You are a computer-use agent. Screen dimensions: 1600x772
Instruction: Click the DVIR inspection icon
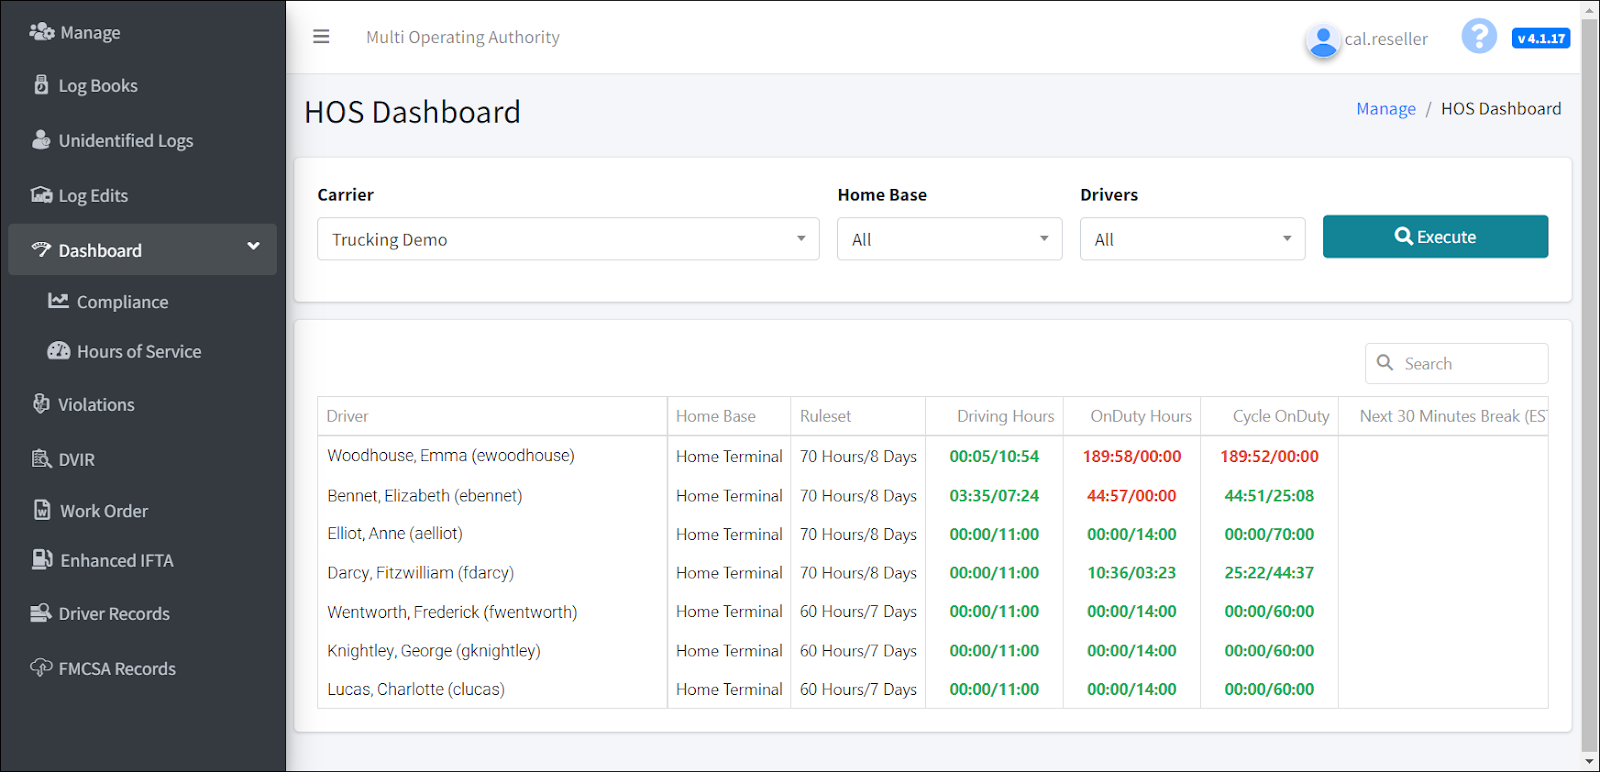[x=41, y=459]
